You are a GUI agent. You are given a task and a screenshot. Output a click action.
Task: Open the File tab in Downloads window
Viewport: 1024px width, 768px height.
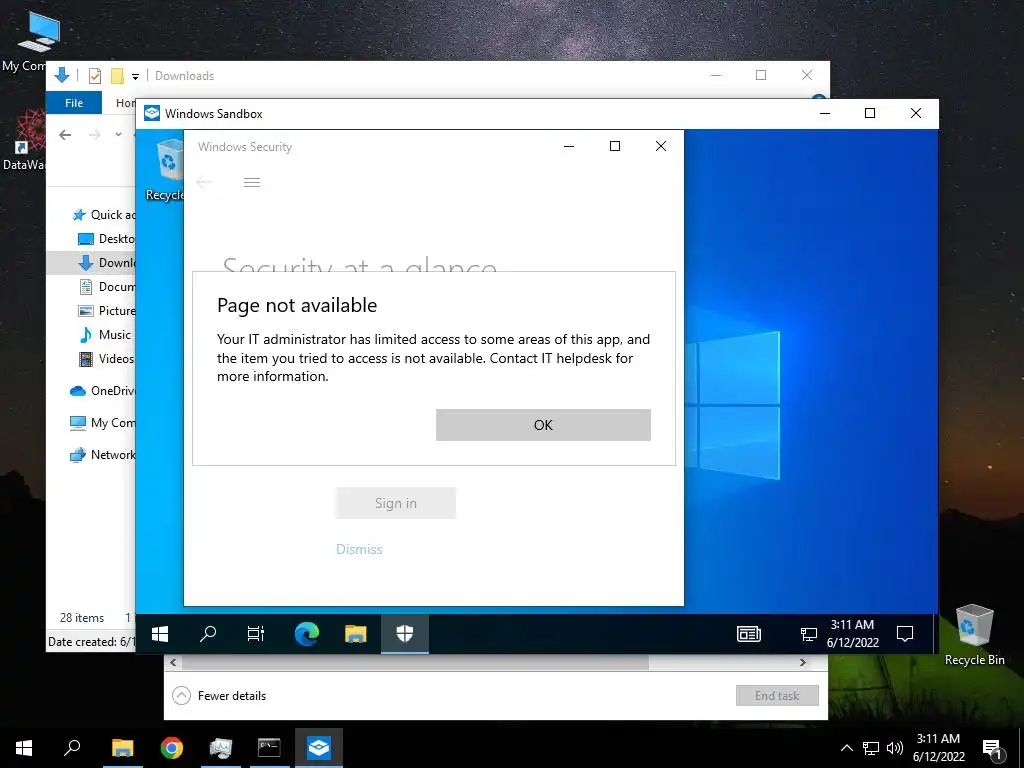pos(74,103)
